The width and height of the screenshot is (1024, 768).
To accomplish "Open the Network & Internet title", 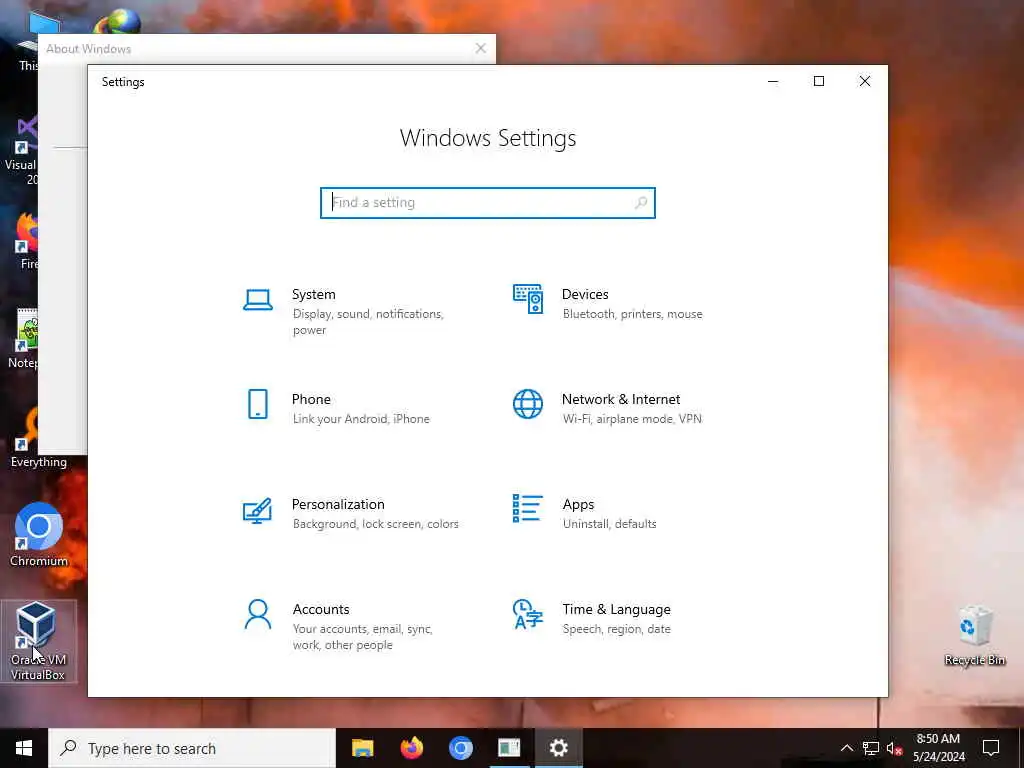I will [x=621, y=399].
